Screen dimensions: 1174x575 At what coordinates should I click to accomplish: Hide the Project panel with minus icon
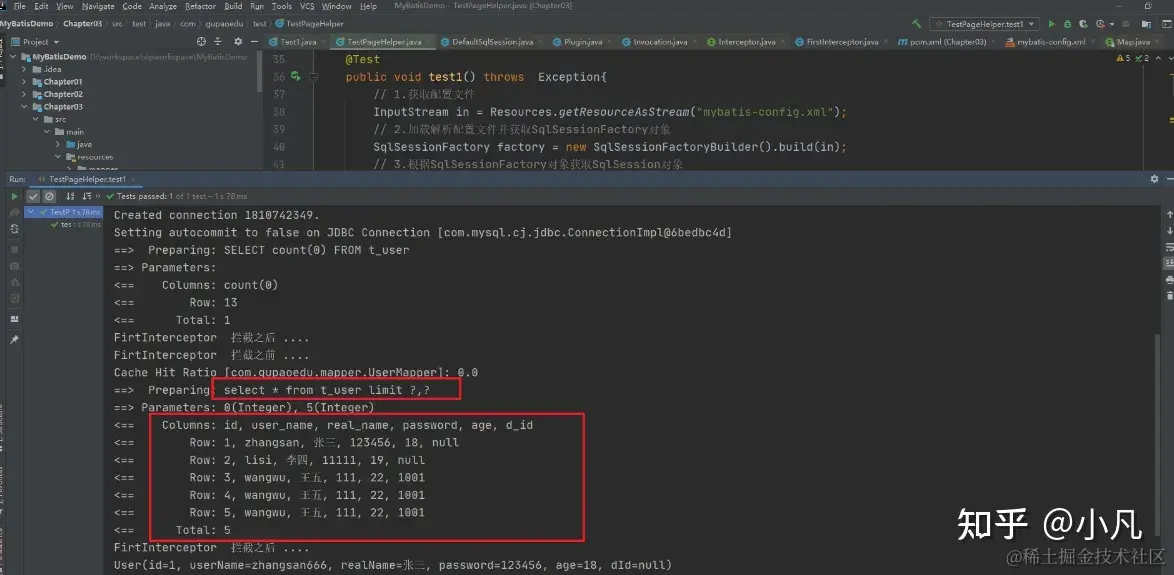(255, 42)
